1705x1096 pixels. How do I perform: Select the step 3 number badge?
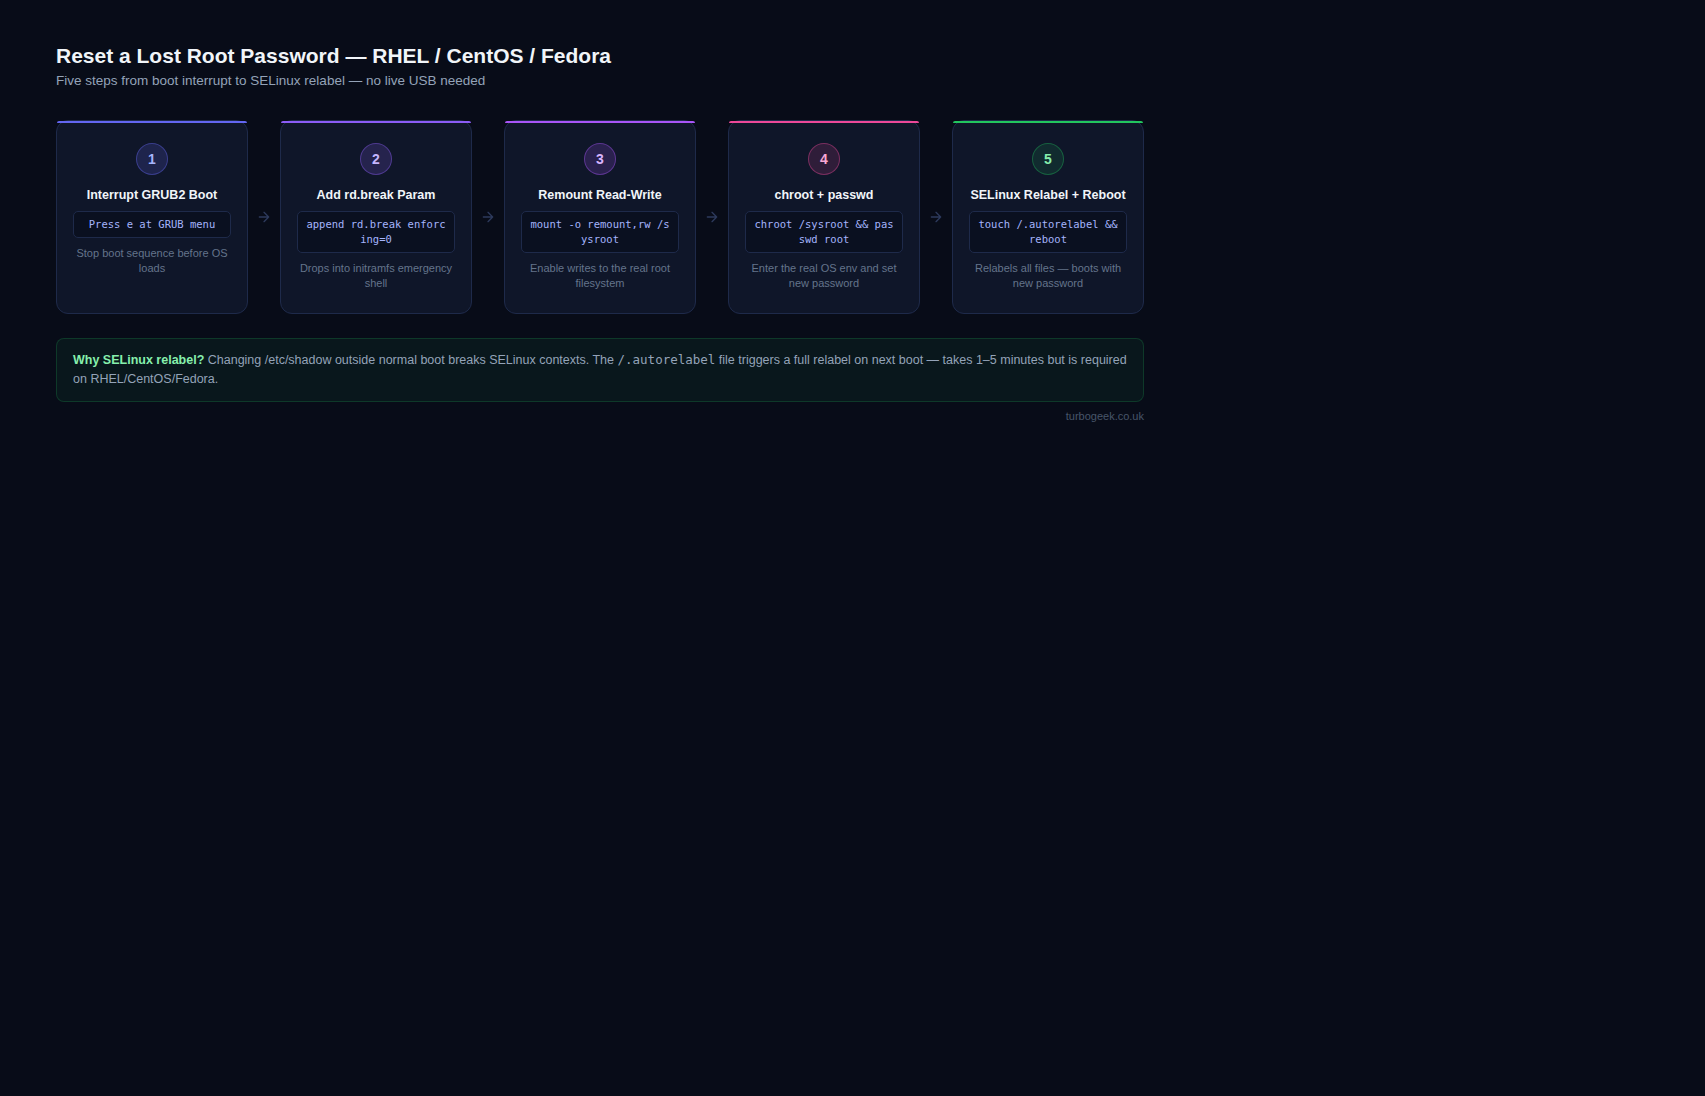[x=600, y=159]
